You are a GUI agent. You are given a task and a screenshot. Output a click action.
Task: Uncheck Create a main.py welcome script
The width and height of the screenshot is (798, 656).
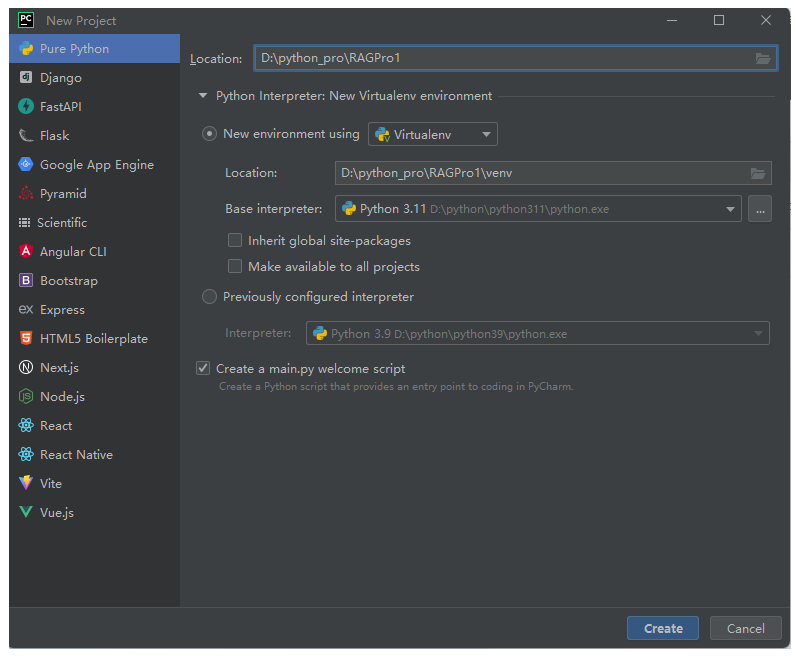pyautogui.click(x=203, y=368)
